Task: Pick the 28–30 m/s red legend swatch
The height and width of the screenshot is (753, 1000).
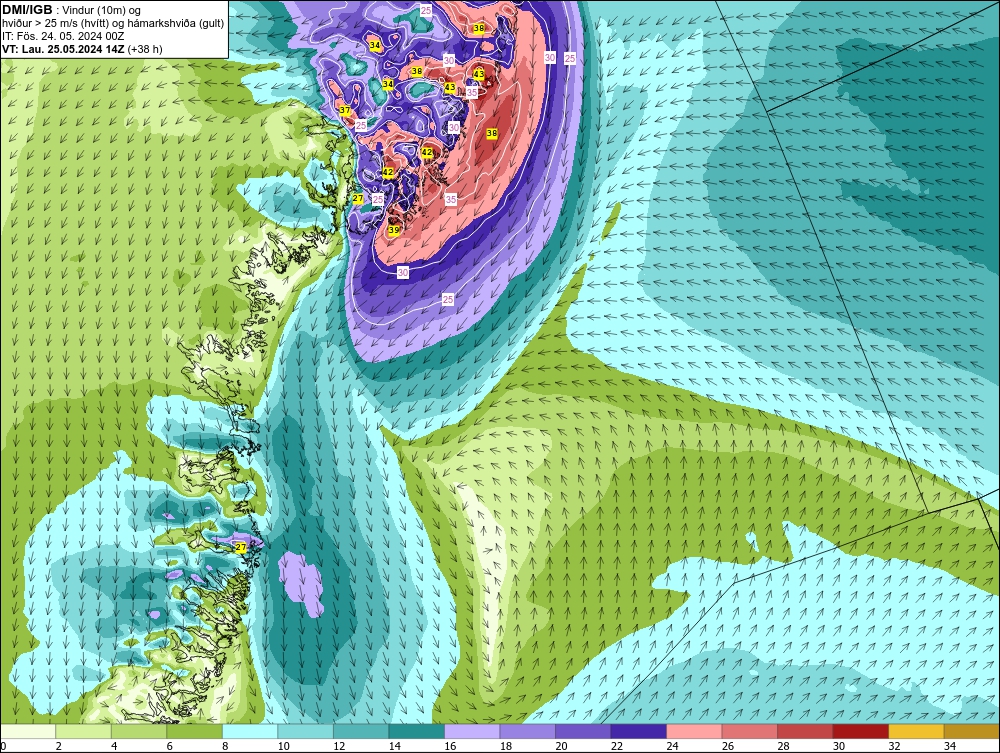Action: [805, 731]
